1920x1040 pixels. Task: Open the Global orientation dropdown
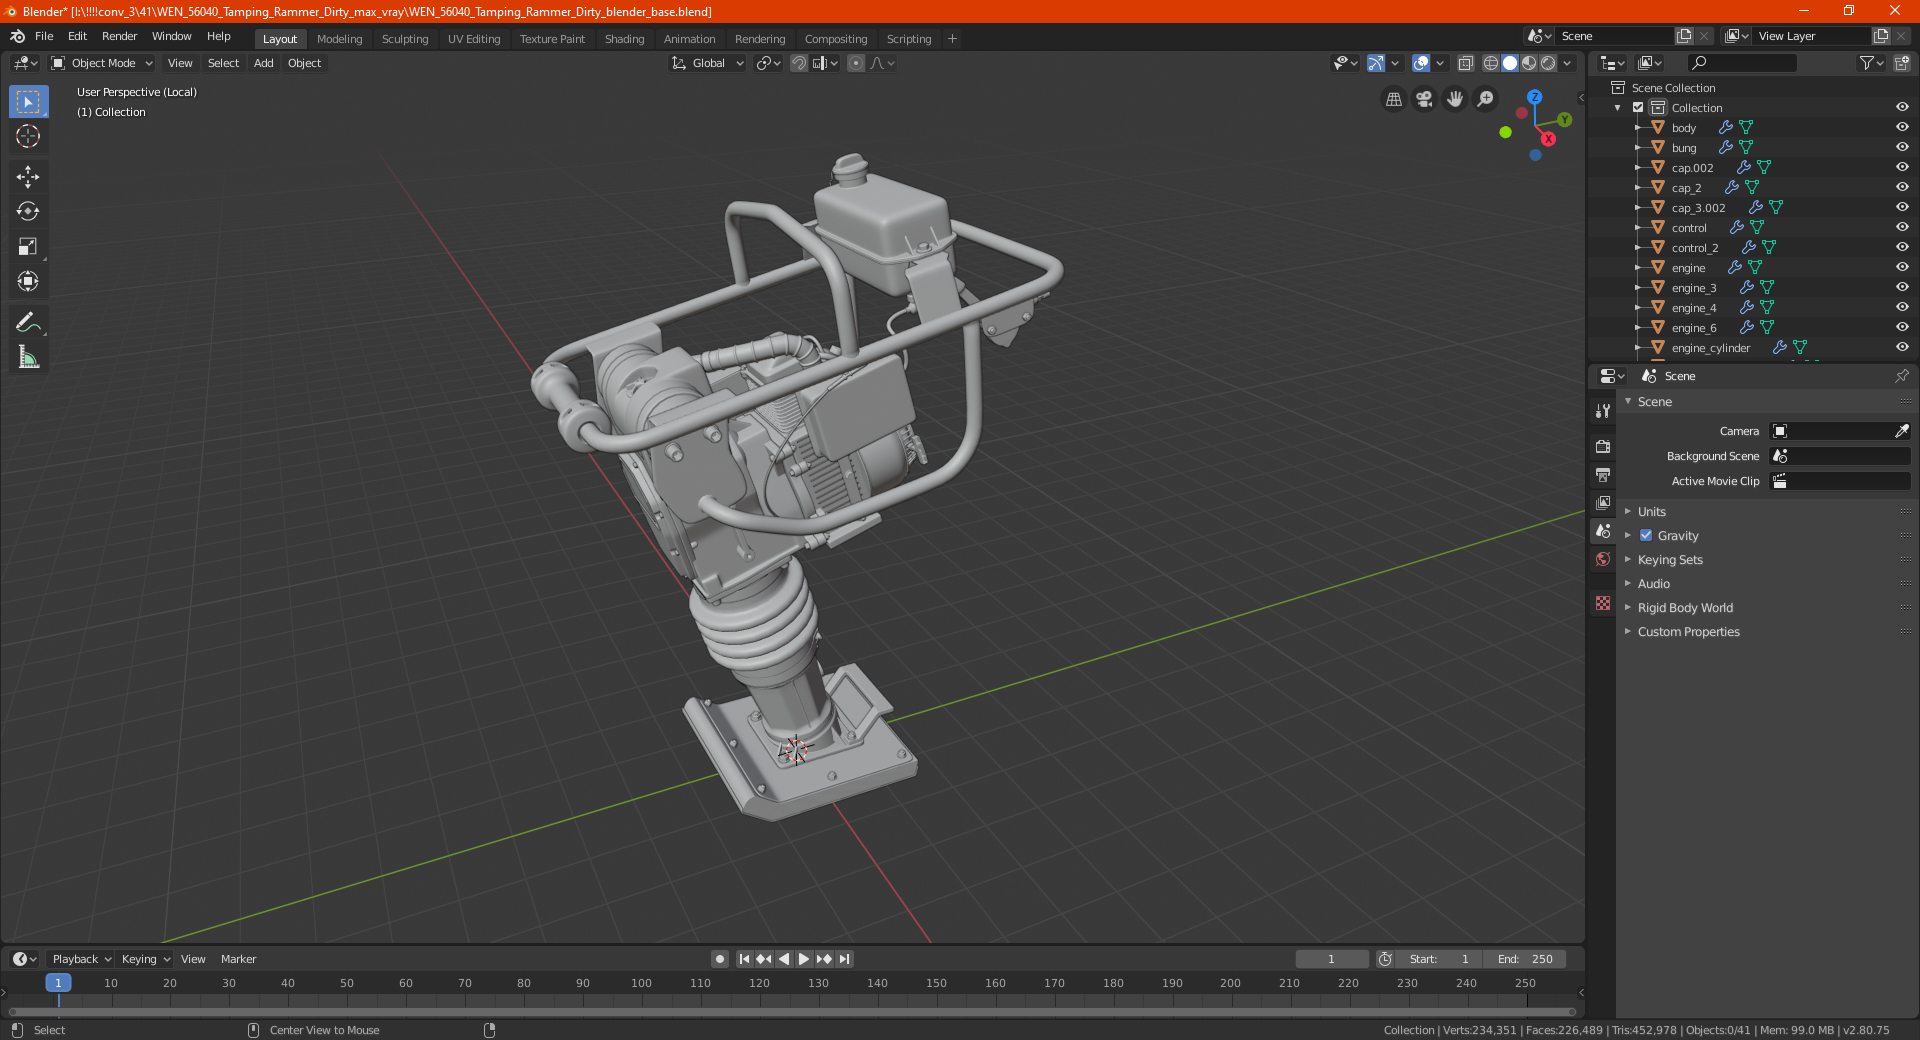tap(708, 63)
